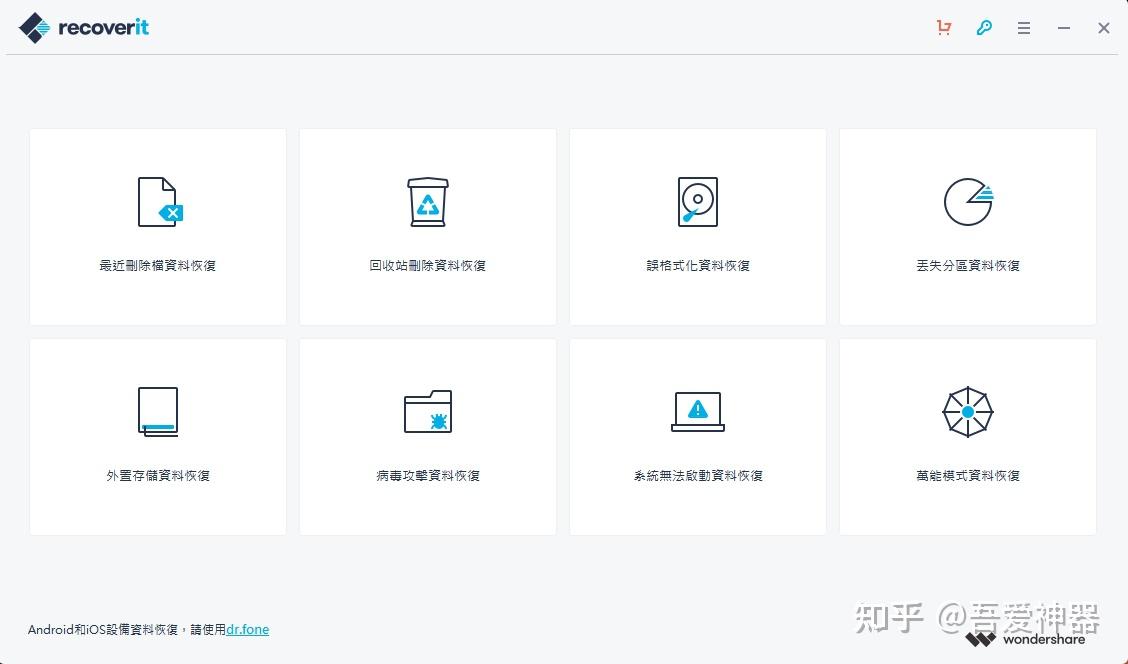Click the lost partition pie chart icon
Screen dimensions: 1128x664
click(968, 202)
